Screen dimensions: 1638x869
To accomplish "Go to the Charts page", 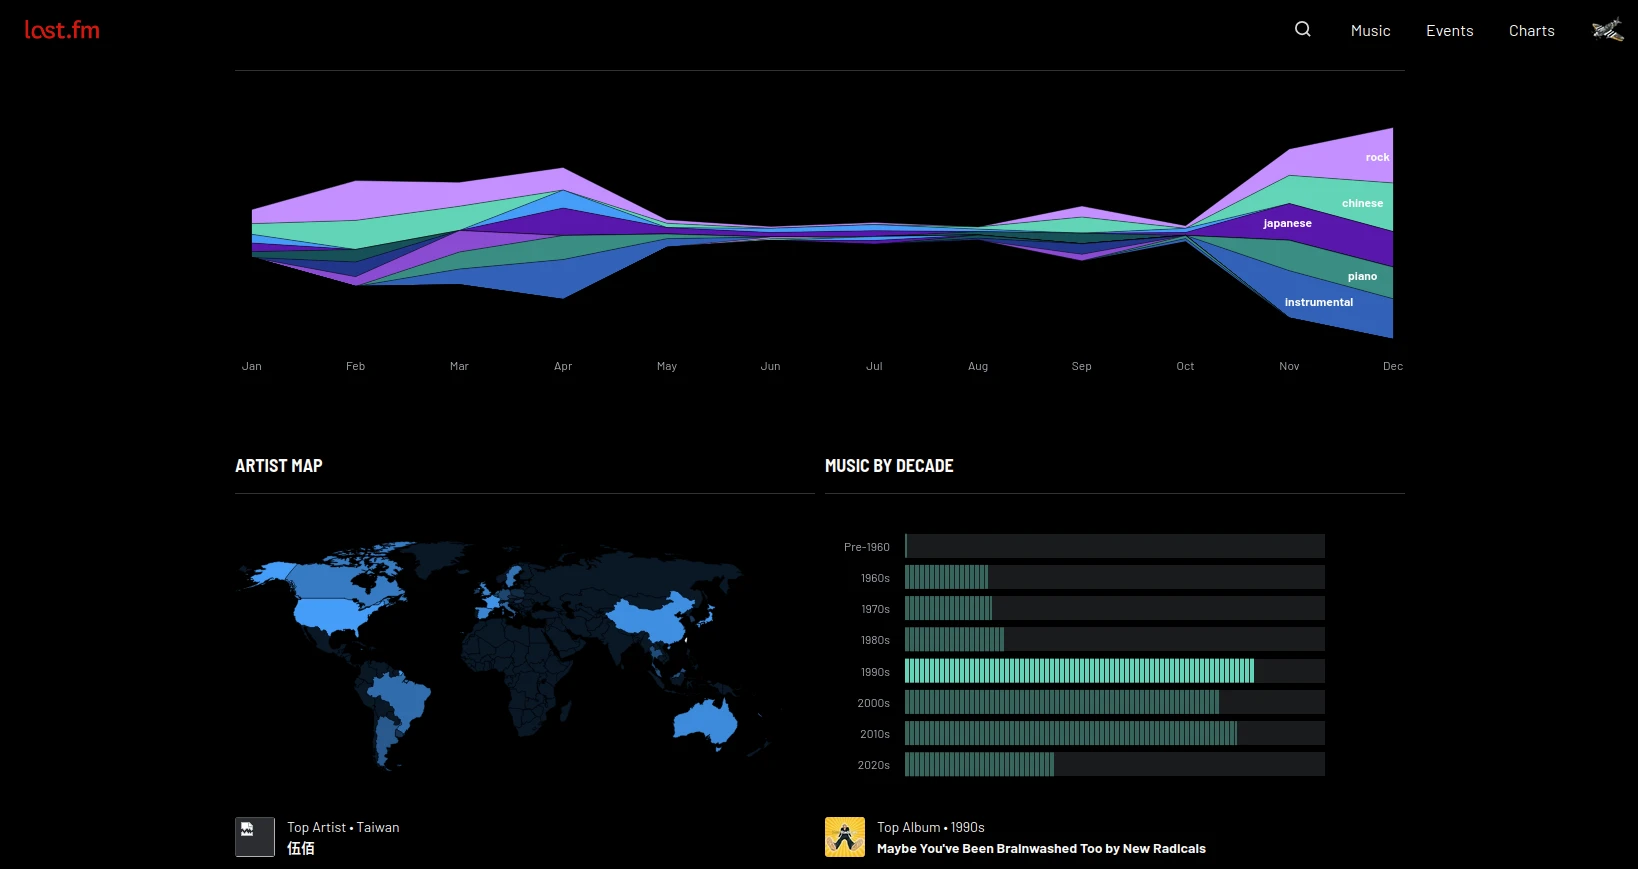I will coord(1531,31).
